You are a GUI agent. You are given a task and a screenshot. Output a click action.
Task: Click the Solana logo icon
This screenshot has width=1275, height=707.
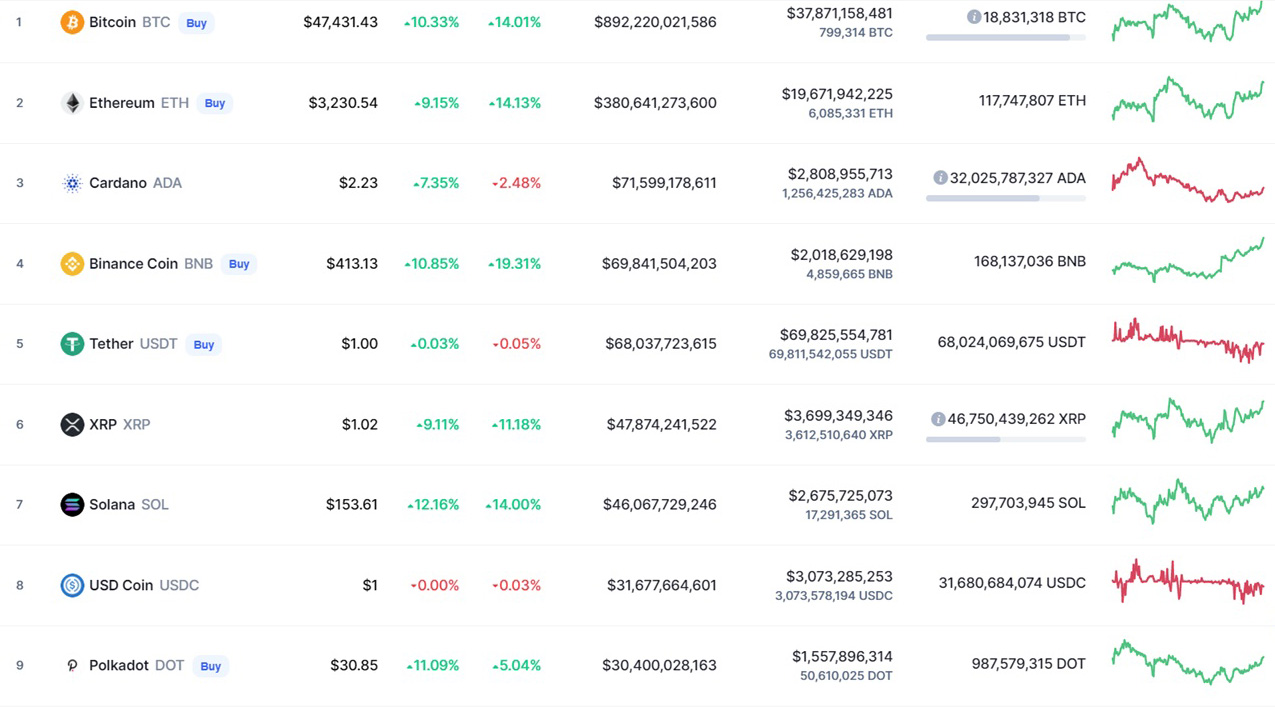click(72, 505)
